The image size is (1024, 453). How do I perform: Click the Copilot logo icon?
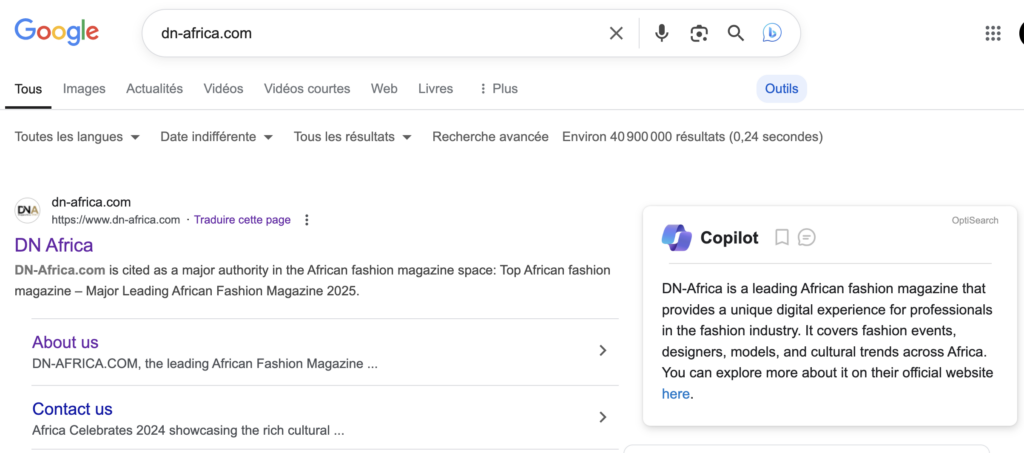click(677, 238)
